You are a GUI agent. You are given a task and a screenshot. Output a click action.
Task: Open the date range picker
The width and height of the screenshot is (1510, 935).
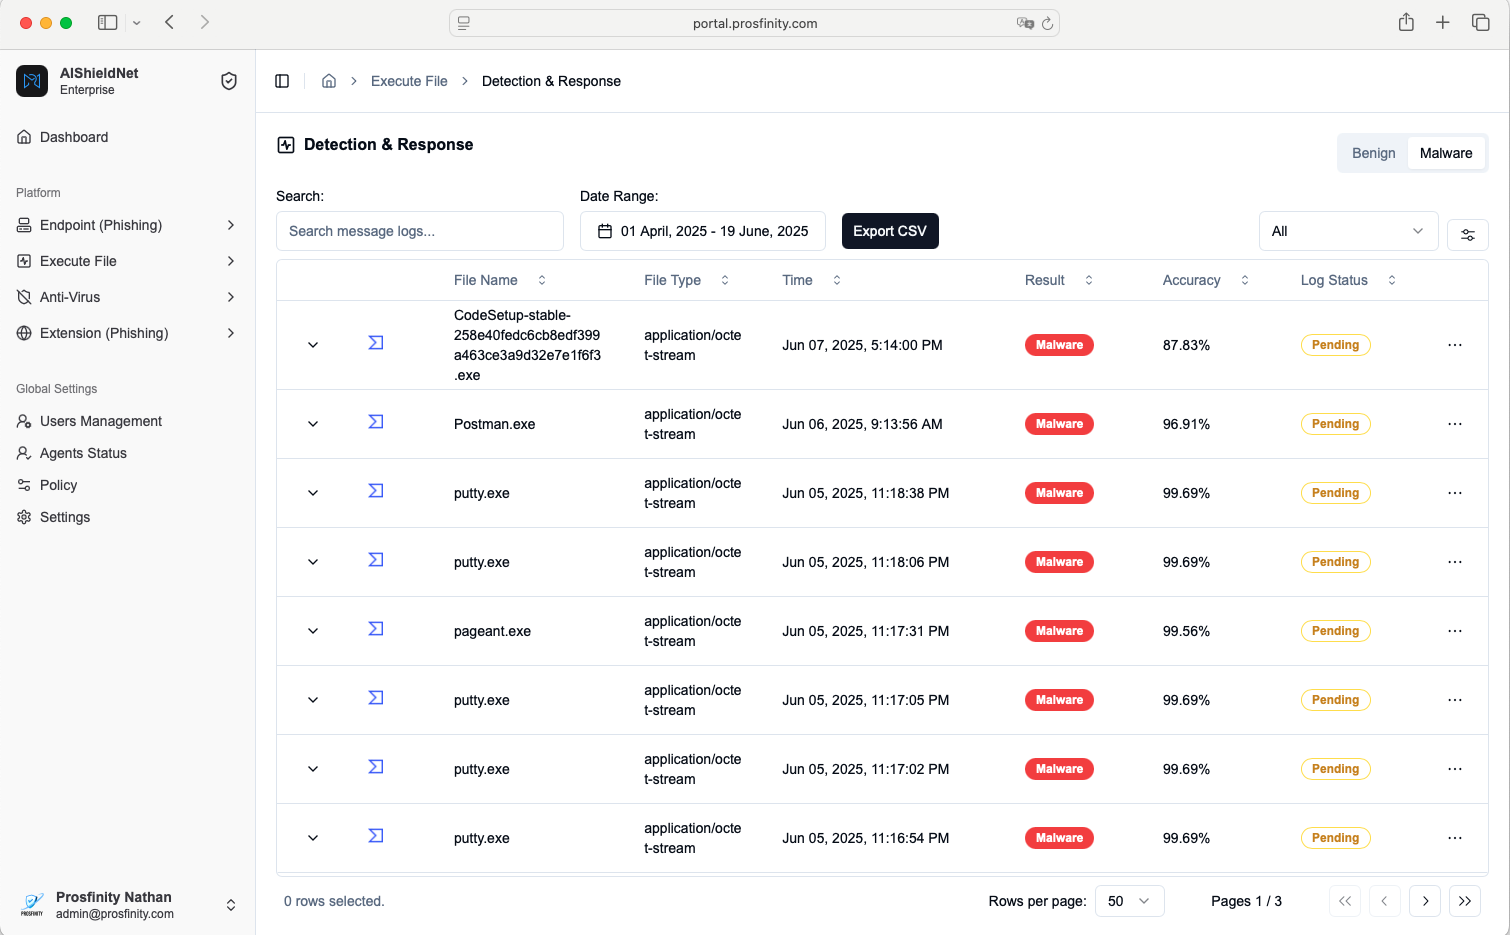(x=703, y=231)
